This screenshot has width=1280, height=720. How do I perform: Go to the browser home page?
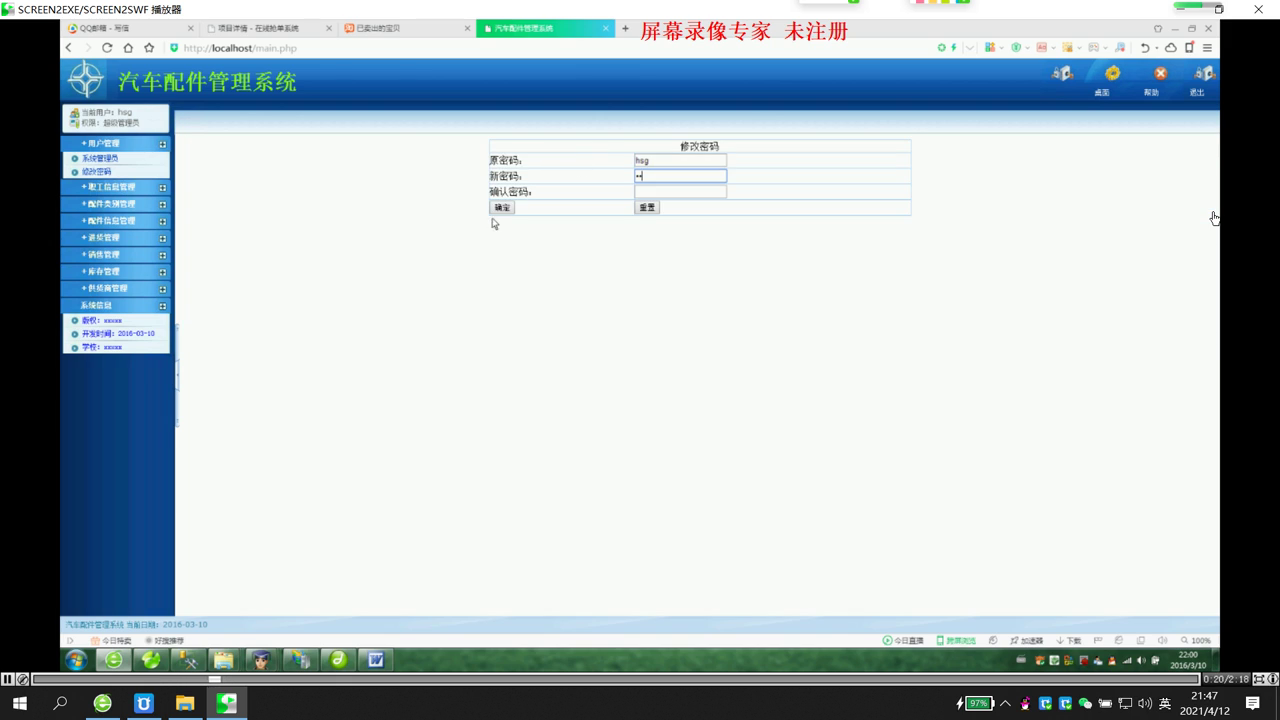128,48
